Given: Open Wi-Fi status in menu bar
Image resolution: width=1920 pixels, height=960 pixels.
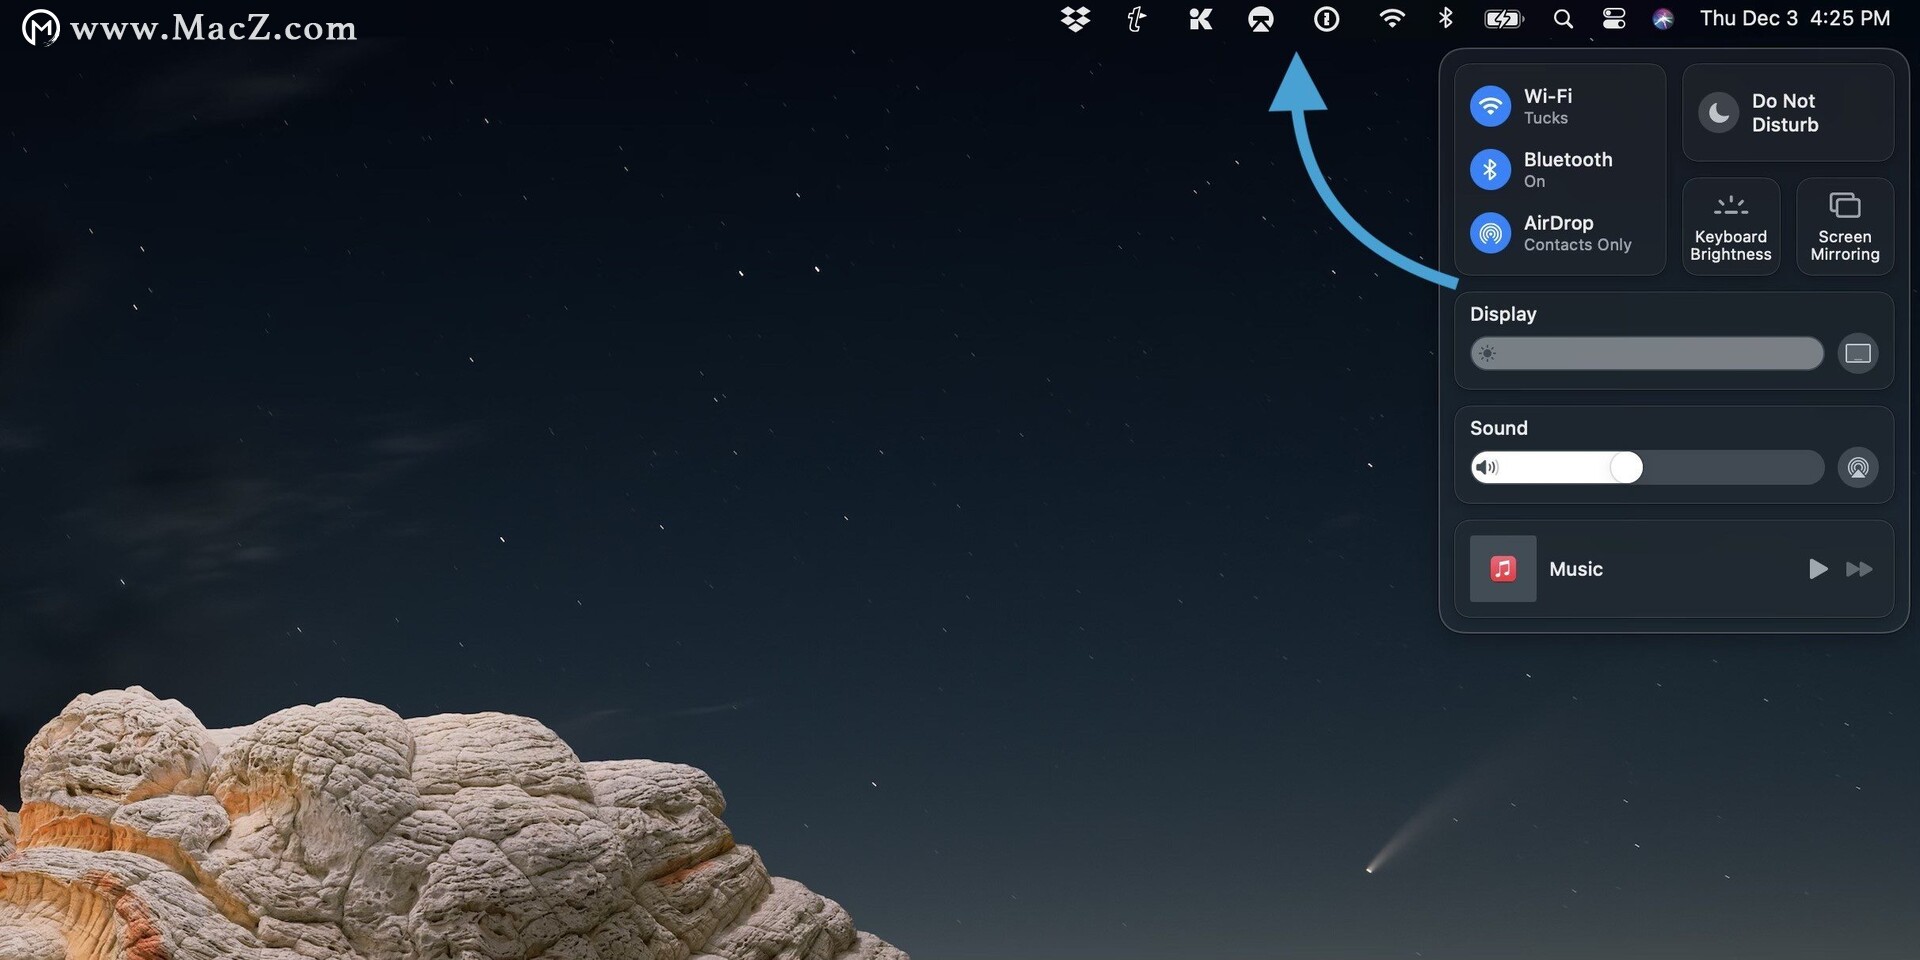Looking at the screenshot, I should [x=1391, y=18].
